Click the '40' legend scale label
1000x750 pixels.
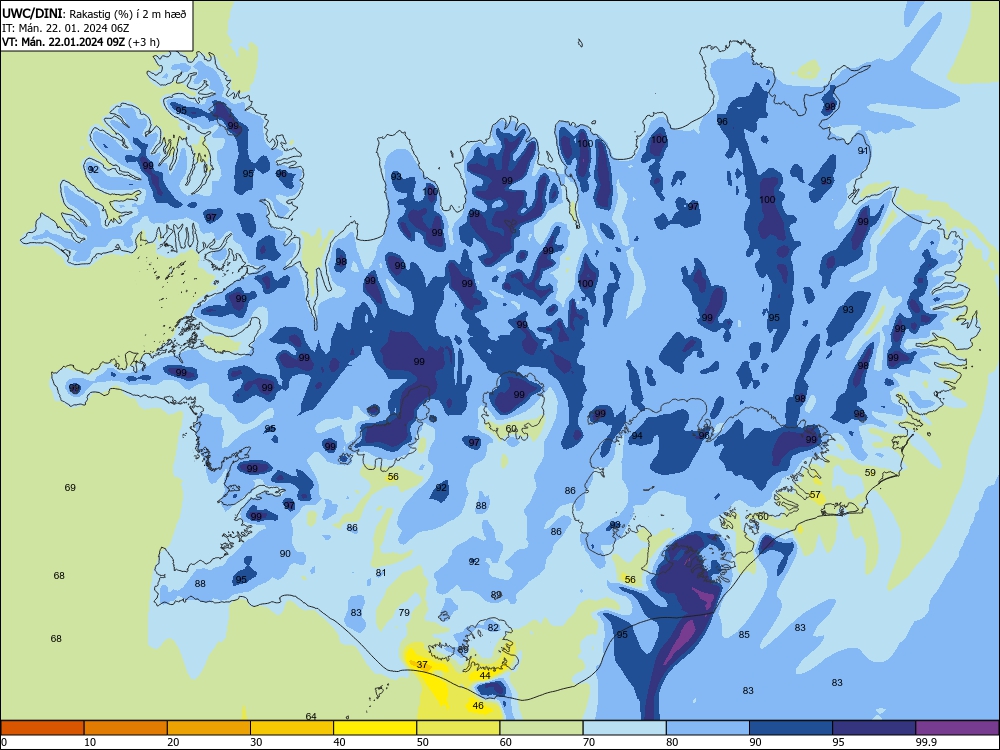click(339, 742)
